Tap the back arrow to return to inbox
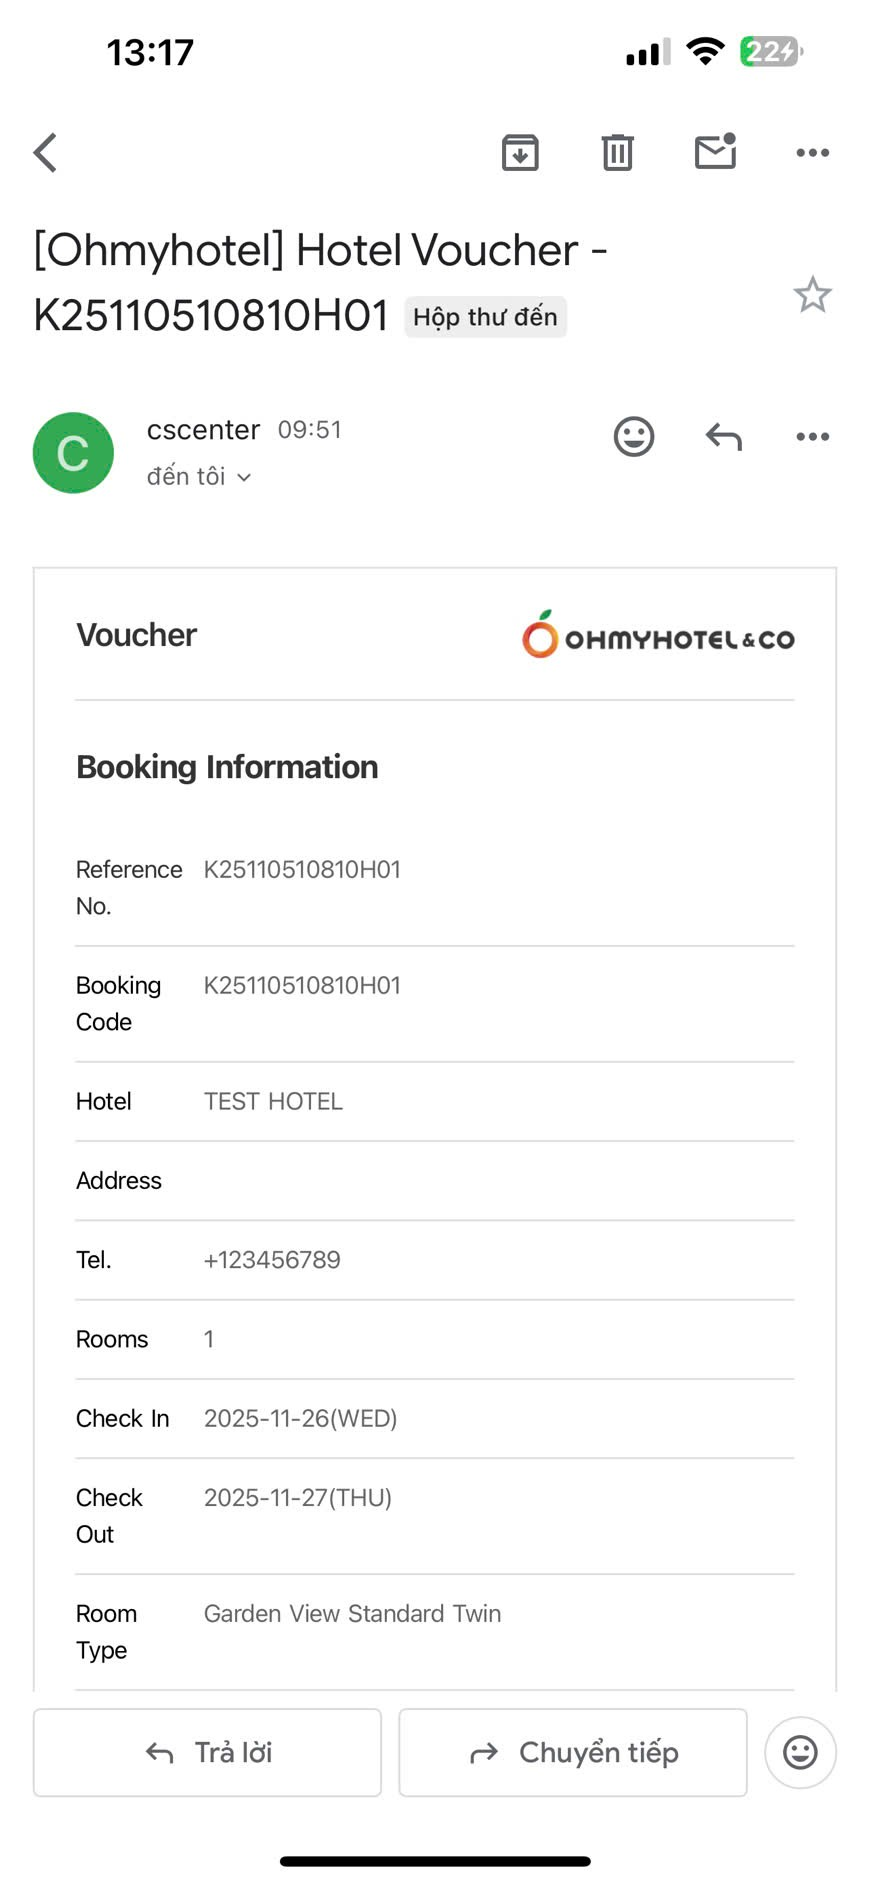 tap(46, 153)
